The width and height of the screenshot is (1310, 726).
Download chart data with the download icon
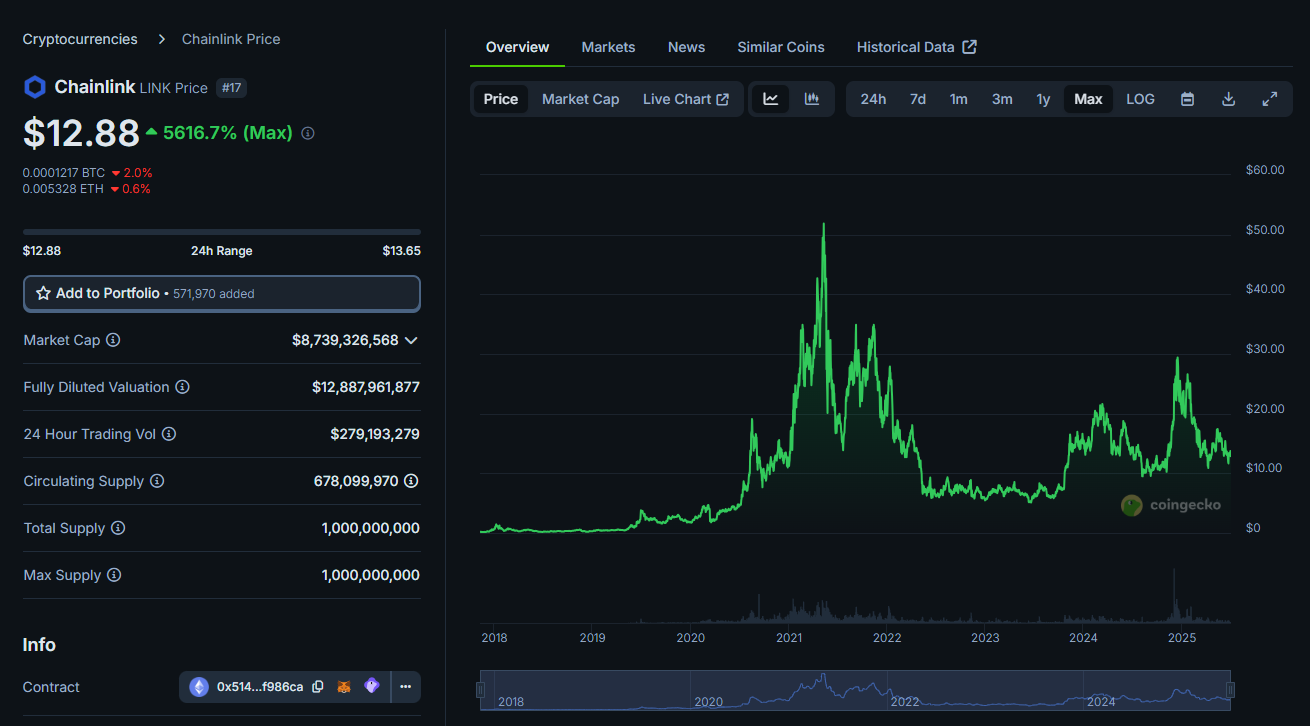pyautogui.click(x=1229, y=99)
